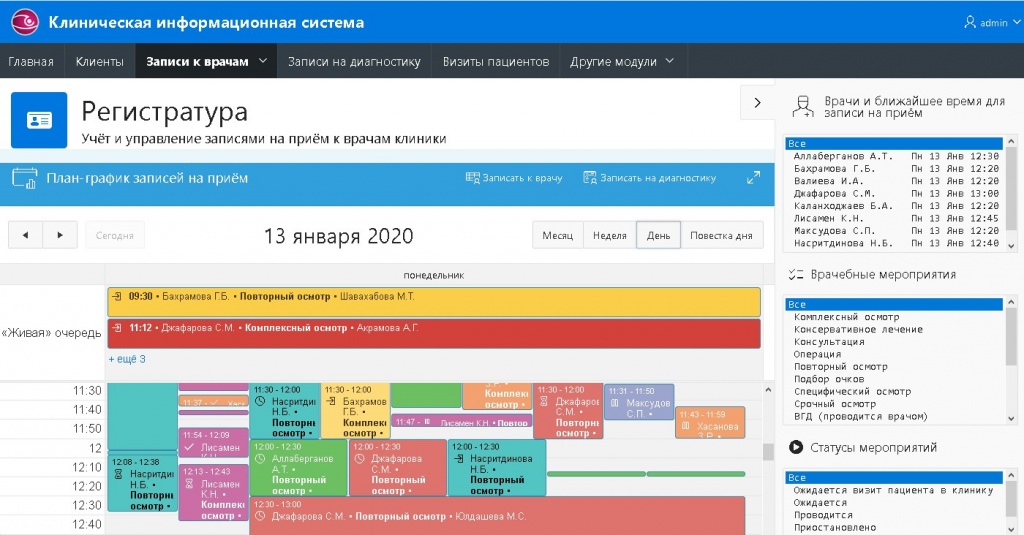Open the Клиенты menu item
This screenshot has height=535, width=1024.
click(x=99, y=61)
